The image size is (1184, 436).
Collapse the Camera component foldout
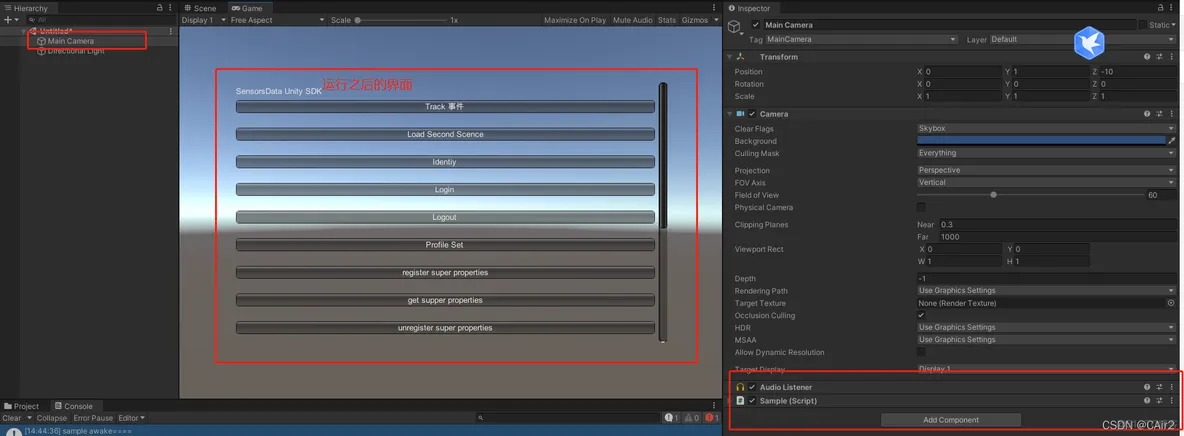point(729,114)
